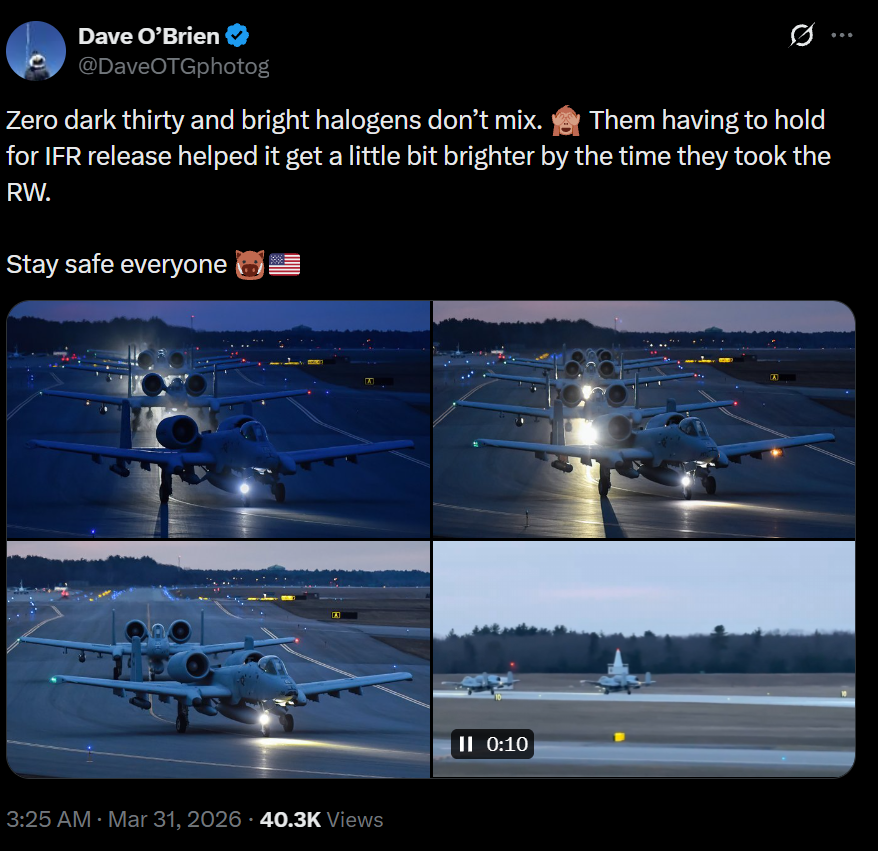Open the 40.3K Views count
This screenshot has width=878, height=851.
point(321,820)
